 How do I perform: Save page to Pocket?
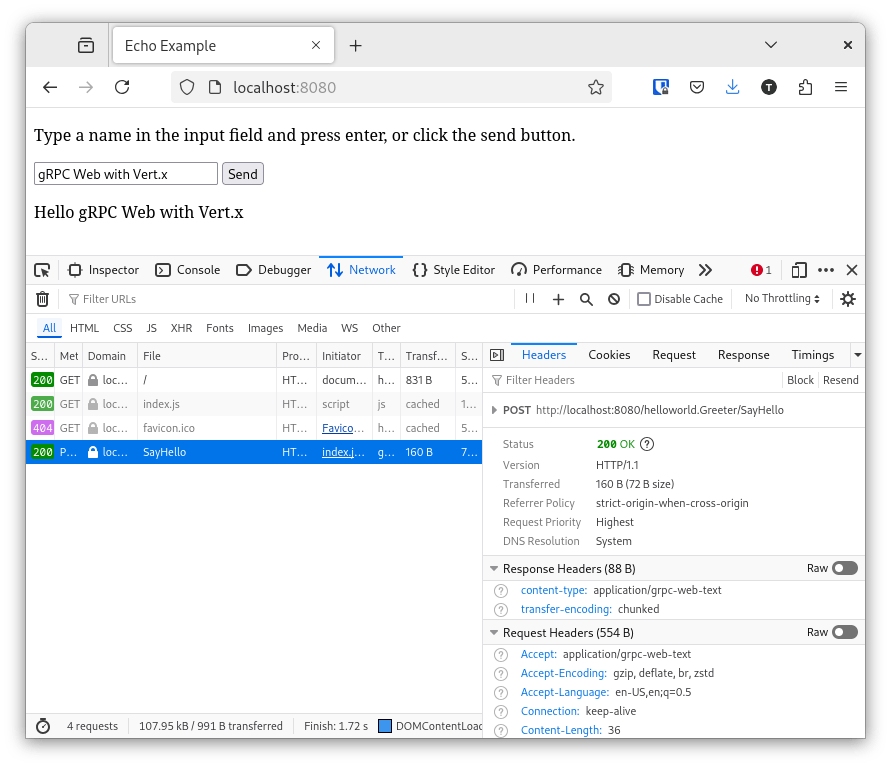tap(697, 87)
